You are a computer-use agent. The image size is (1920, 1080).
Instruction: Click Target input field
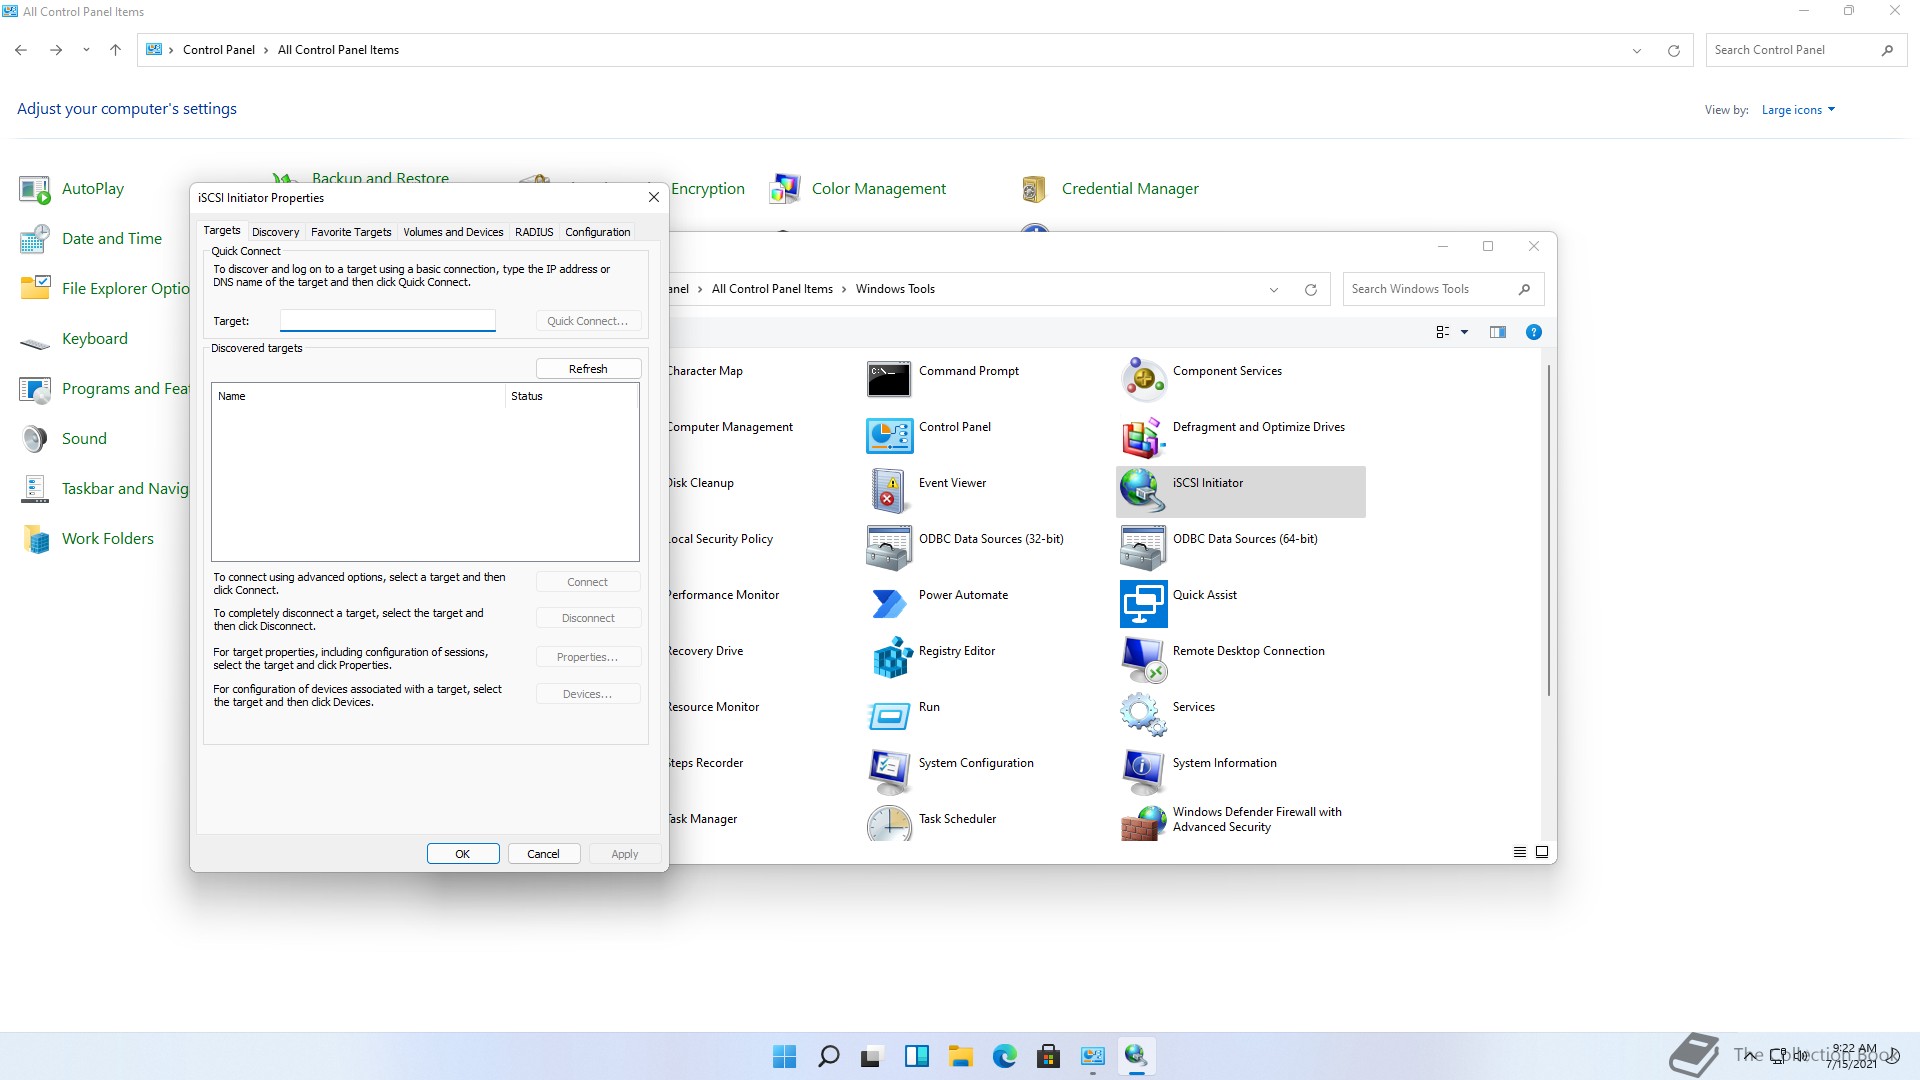click(x=388, y=321)
